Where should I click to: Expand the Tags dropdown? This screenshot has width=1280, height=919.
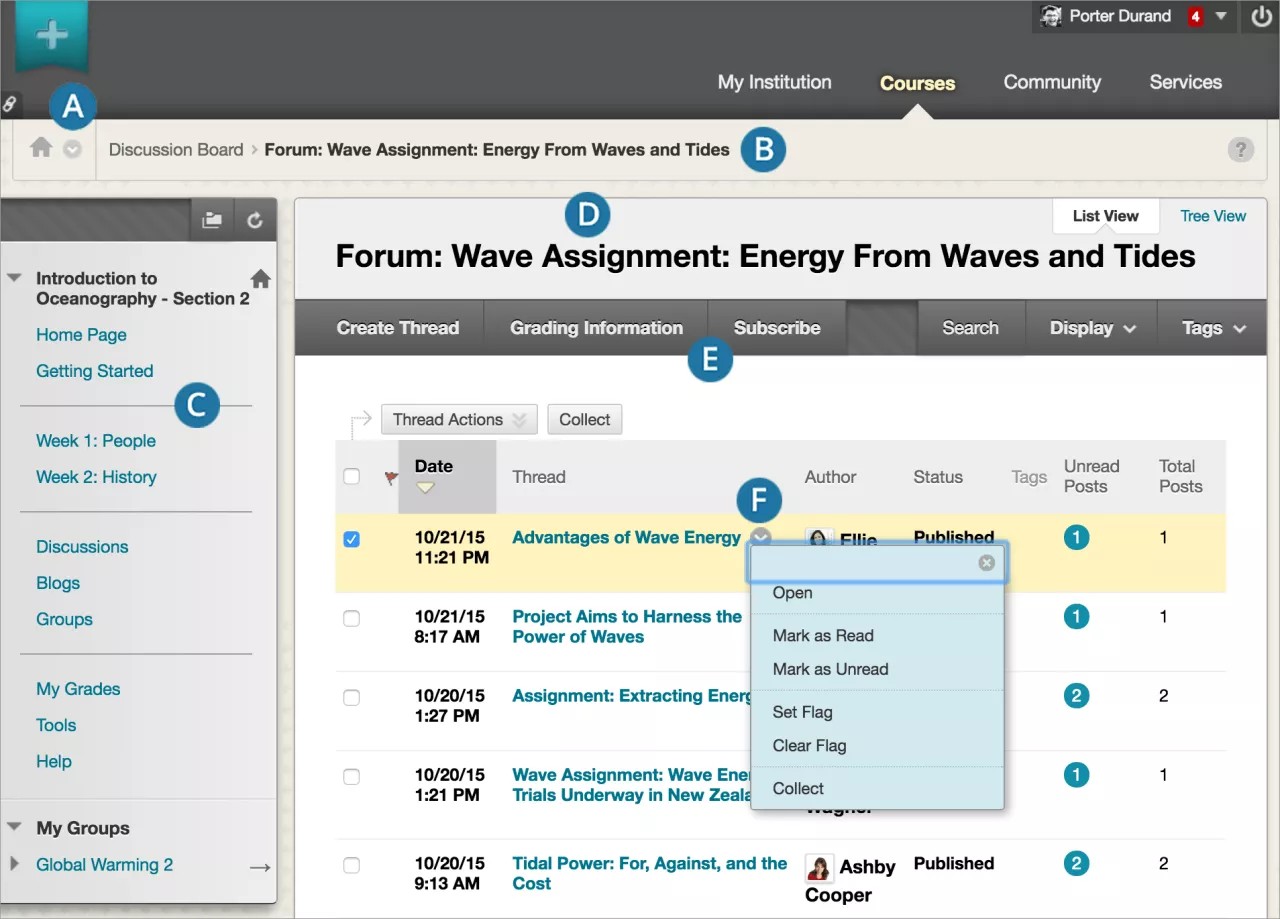[x=1213, y=328]
